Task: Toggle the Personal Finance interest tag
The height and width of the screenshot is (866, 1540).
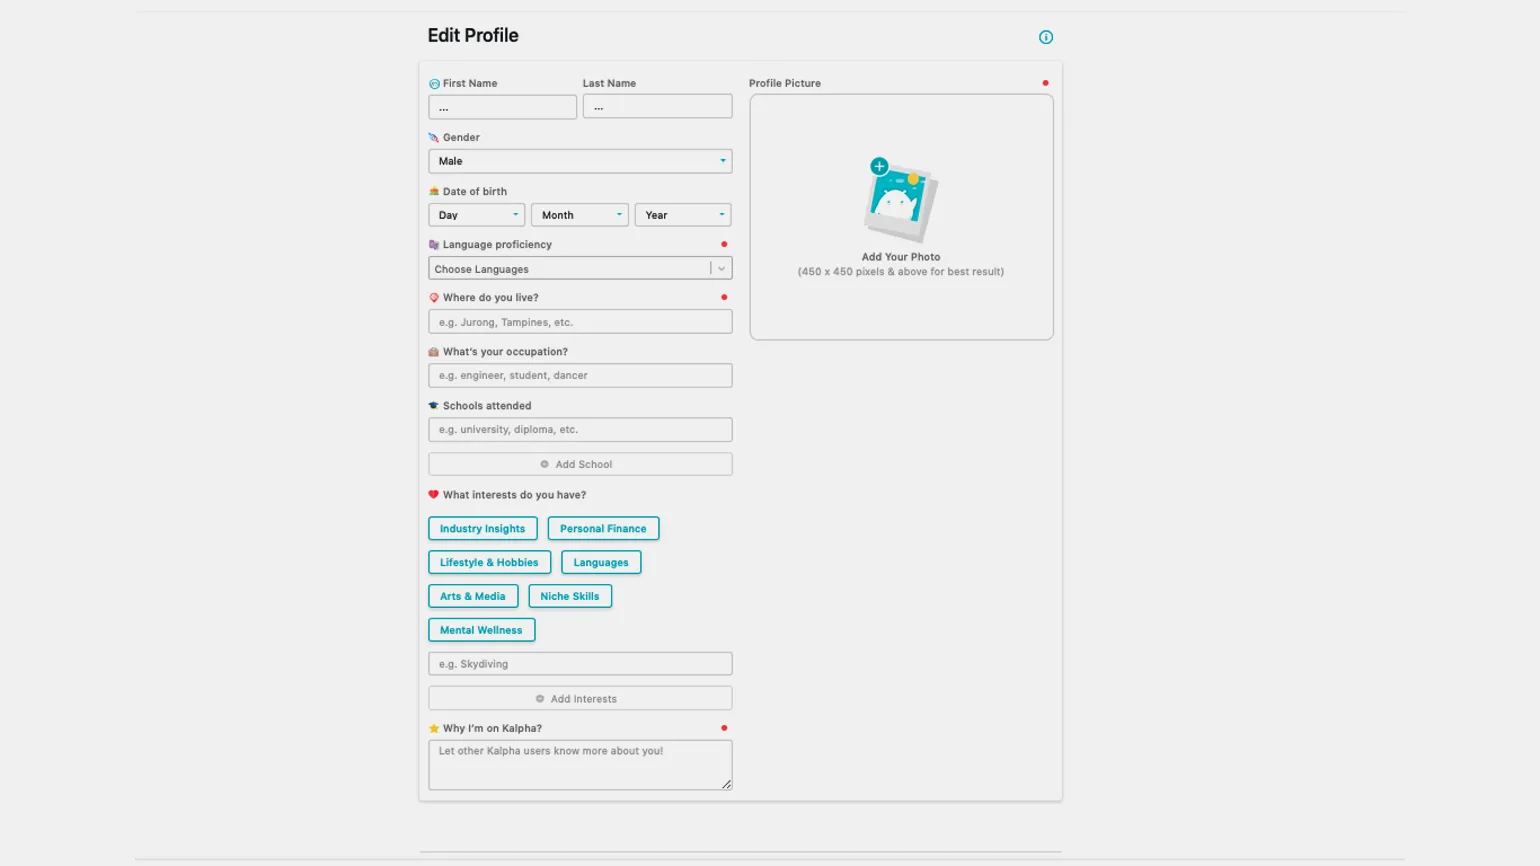Action: [x=603, y=528]
